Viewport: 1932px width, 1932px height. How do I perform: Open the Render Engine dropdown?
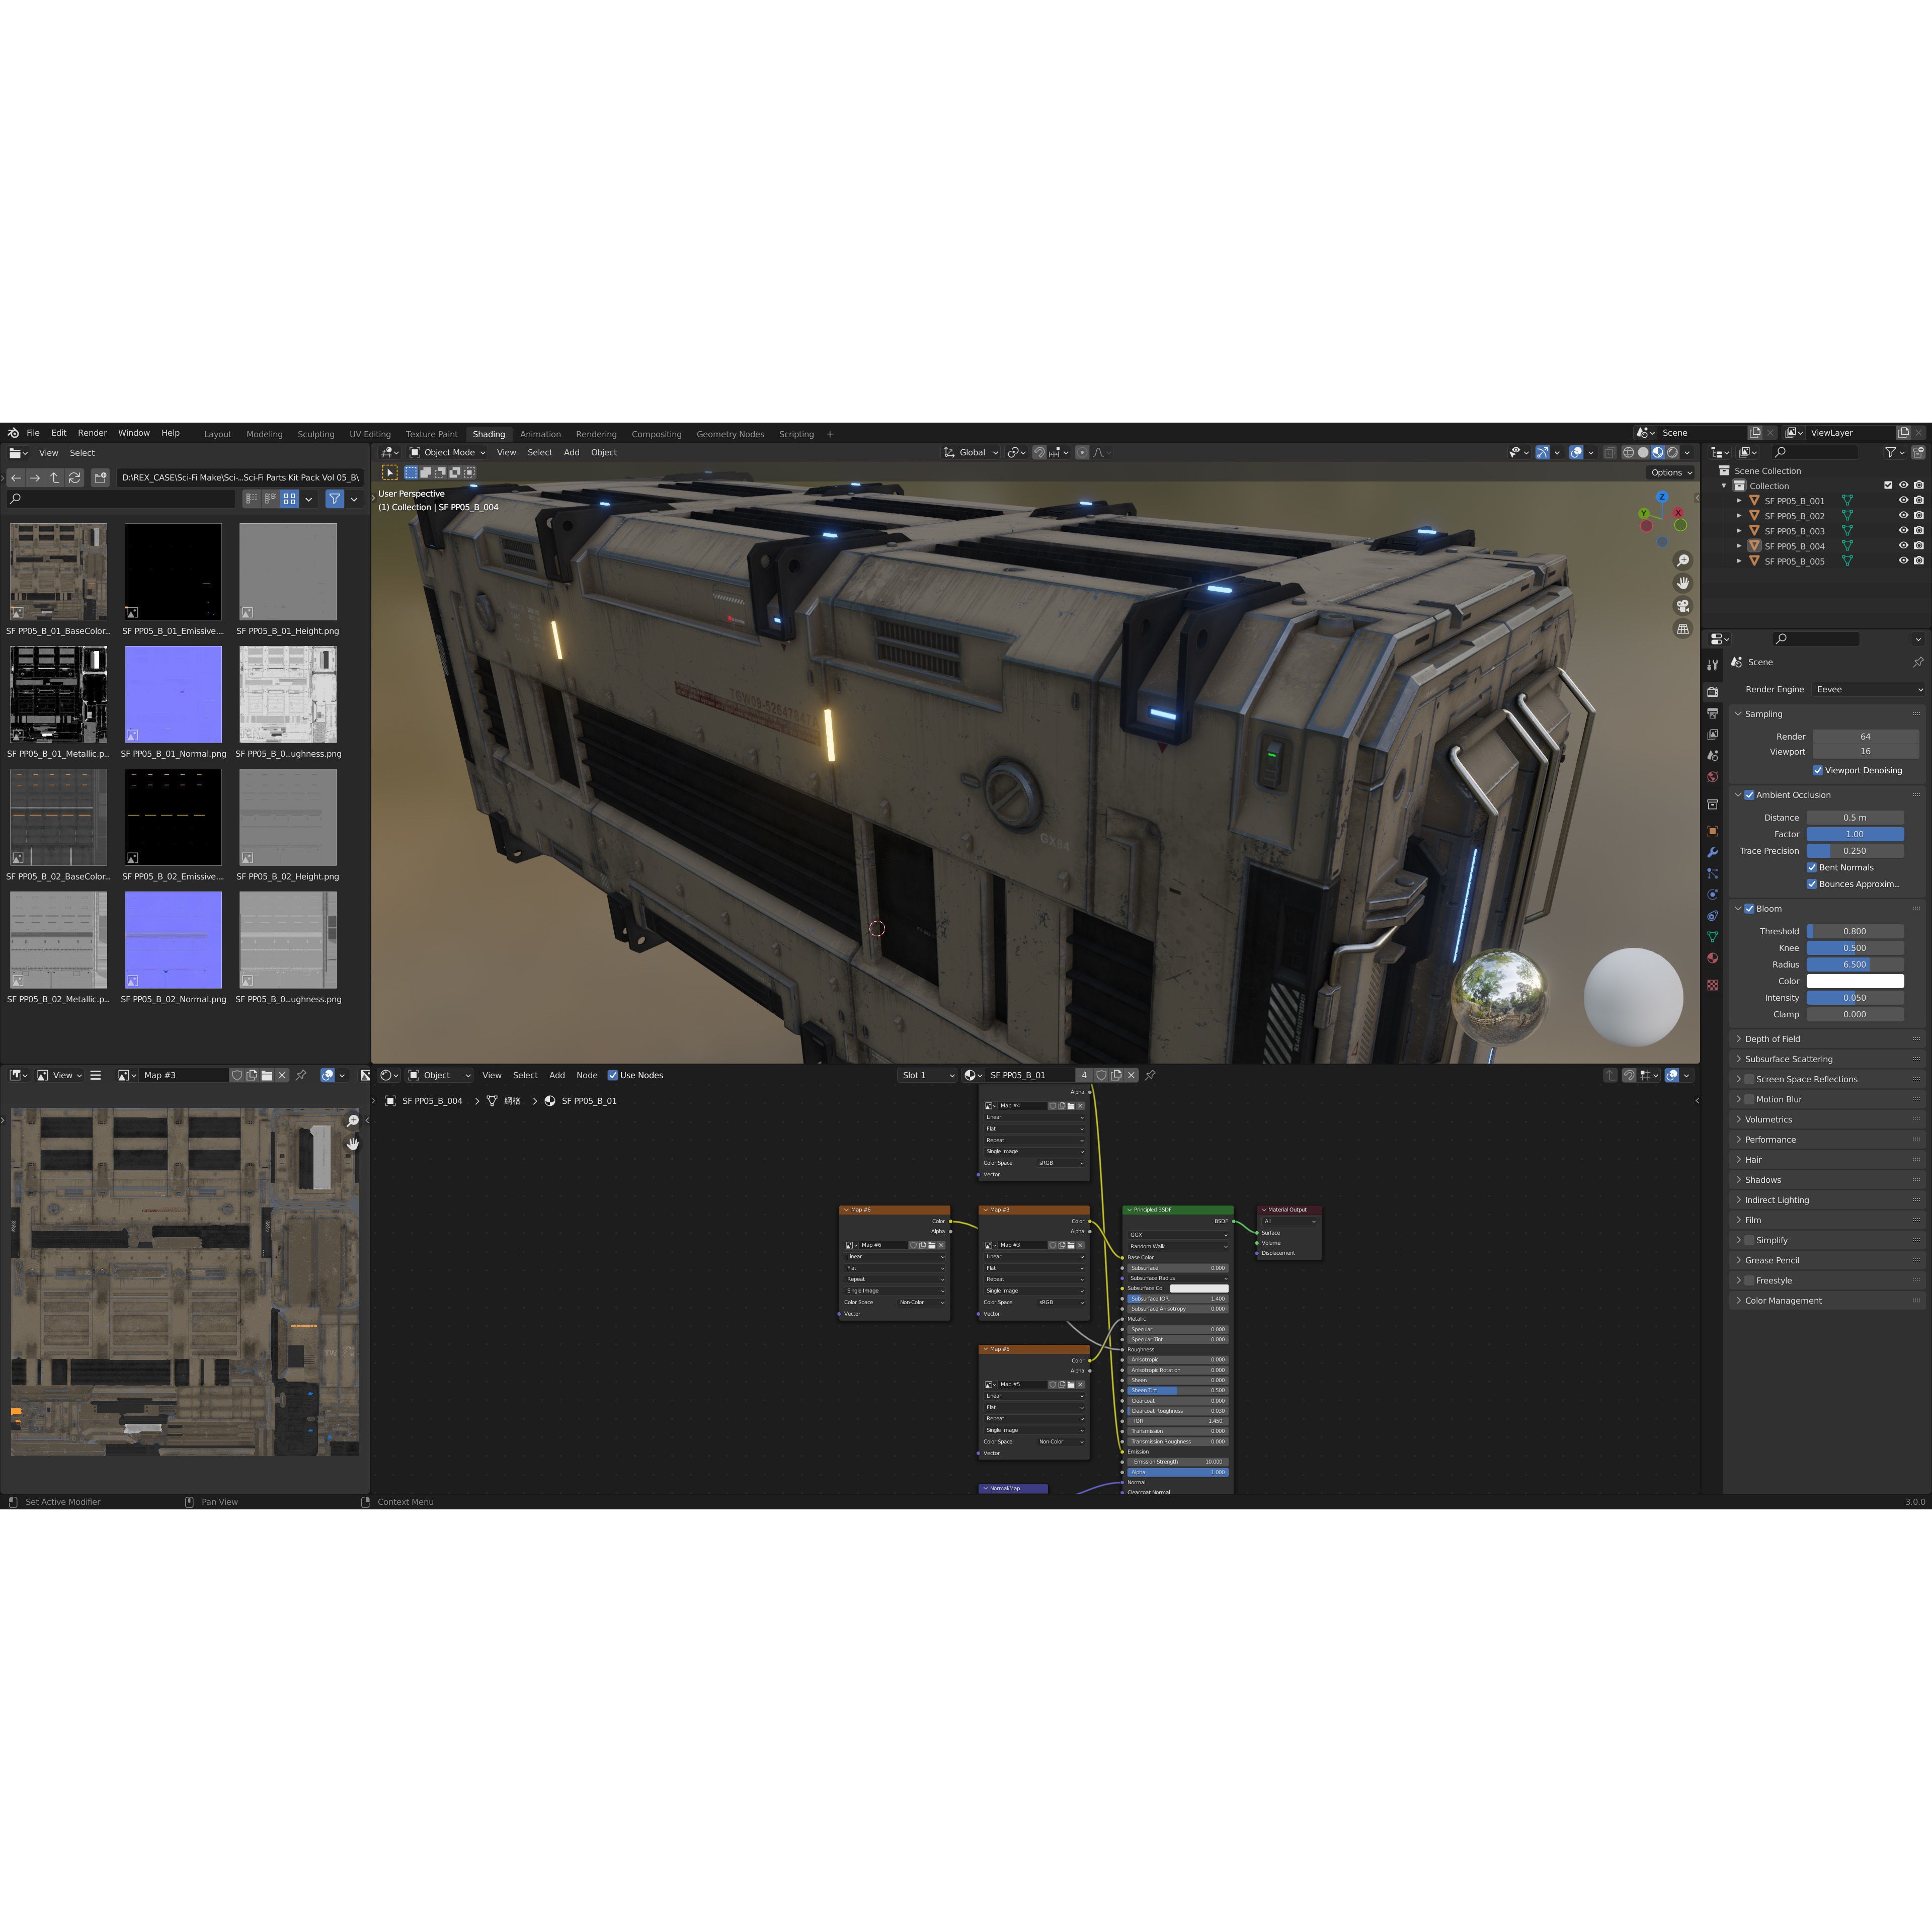pos(1869,690)
